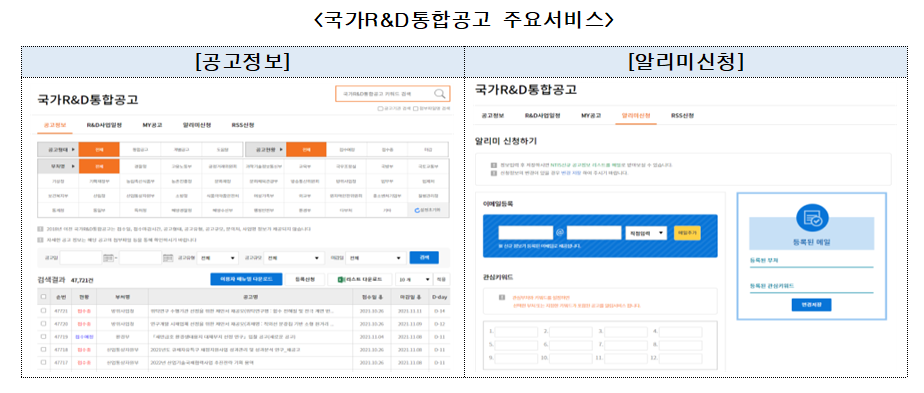This screenshot has width=924, height=393.
Task: Select 전체 in the 공고형태 filter row
Action: (99, 150)
